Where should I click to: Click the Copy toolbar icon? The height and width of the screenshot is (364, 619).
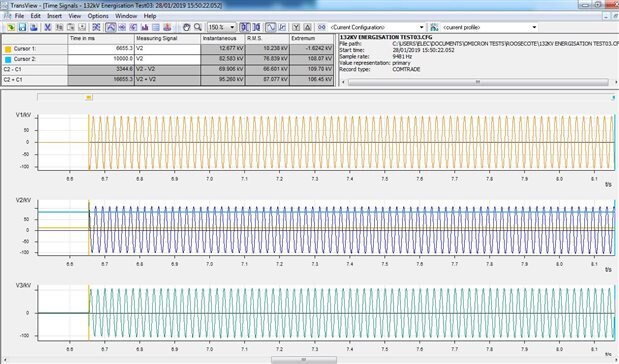59,27
